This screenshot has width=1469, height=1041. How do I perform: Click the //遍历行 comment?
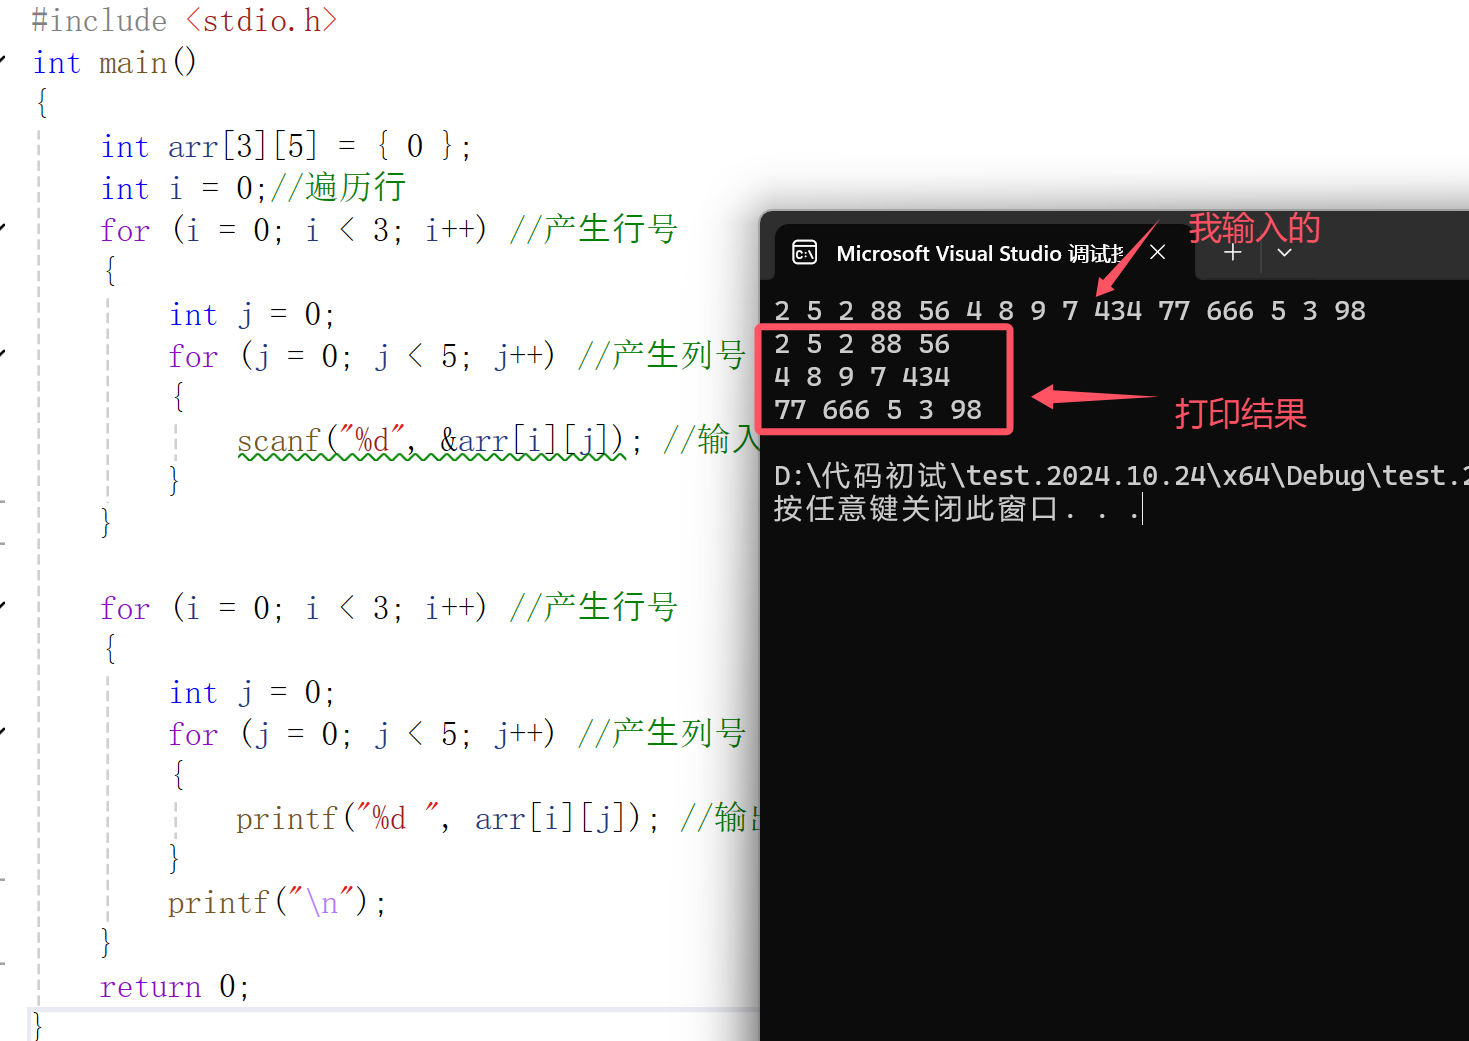(x=338, y=188)
